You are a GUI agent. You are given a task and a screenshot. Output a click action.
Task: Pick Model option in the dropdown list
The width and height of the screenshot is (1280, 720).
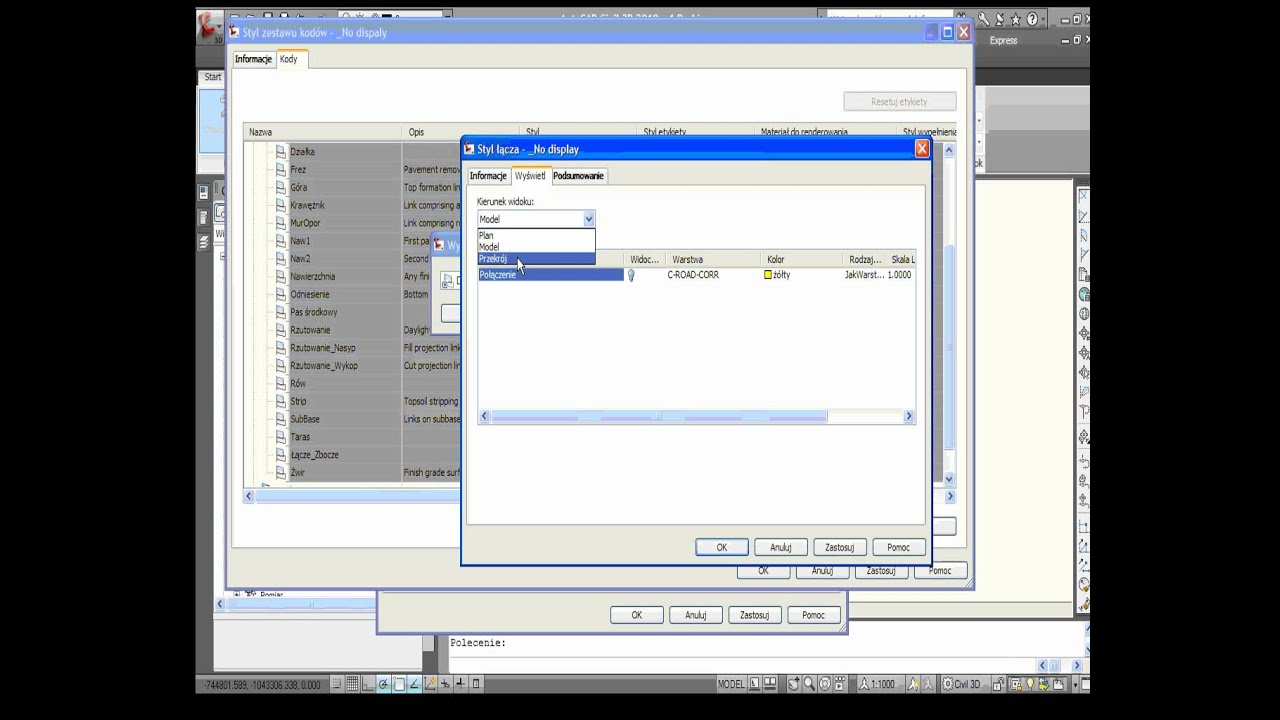536,246
